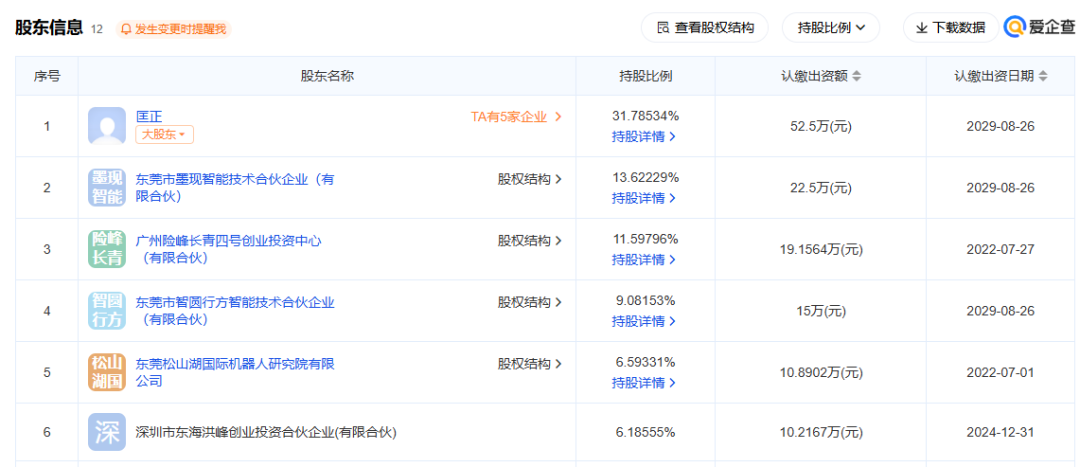The width and height of the screenshot is (1080, 467).
Task: Click 匡正's avatar image
Action: point(107,126)
